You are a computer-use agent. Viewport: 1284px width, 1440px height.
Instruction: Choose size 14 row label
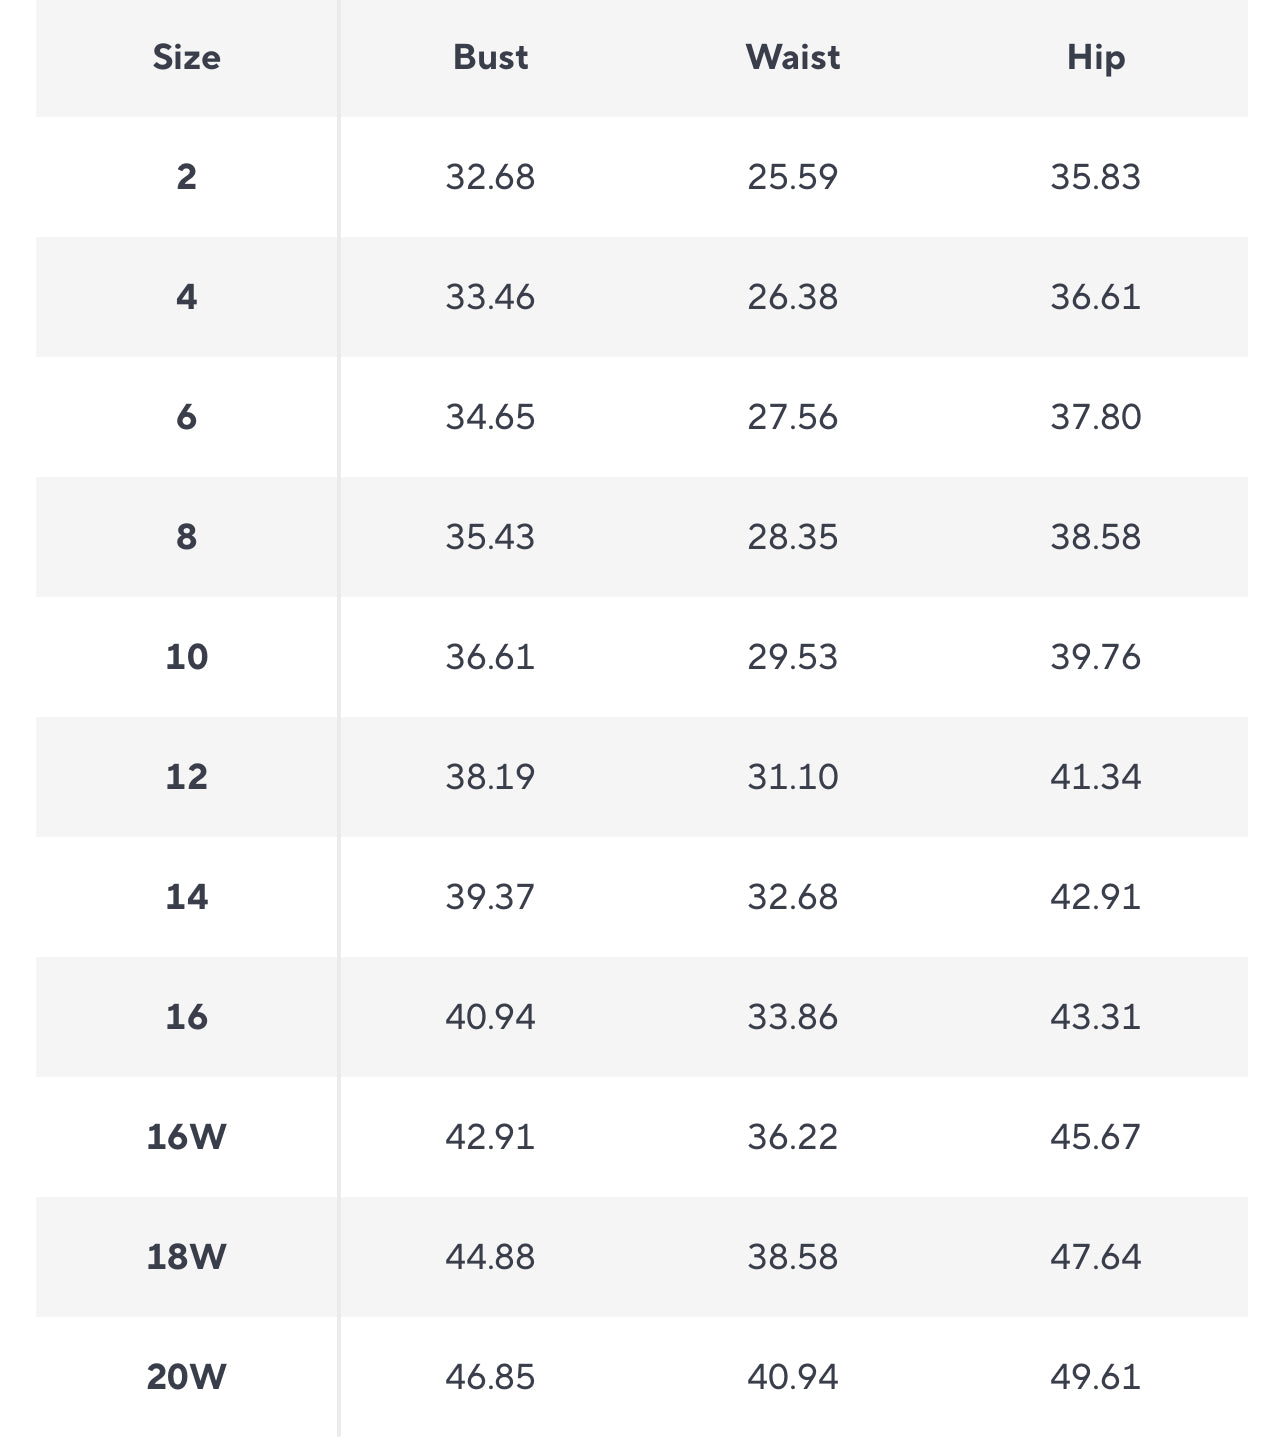pyautogui.click(x=187, y=897)
